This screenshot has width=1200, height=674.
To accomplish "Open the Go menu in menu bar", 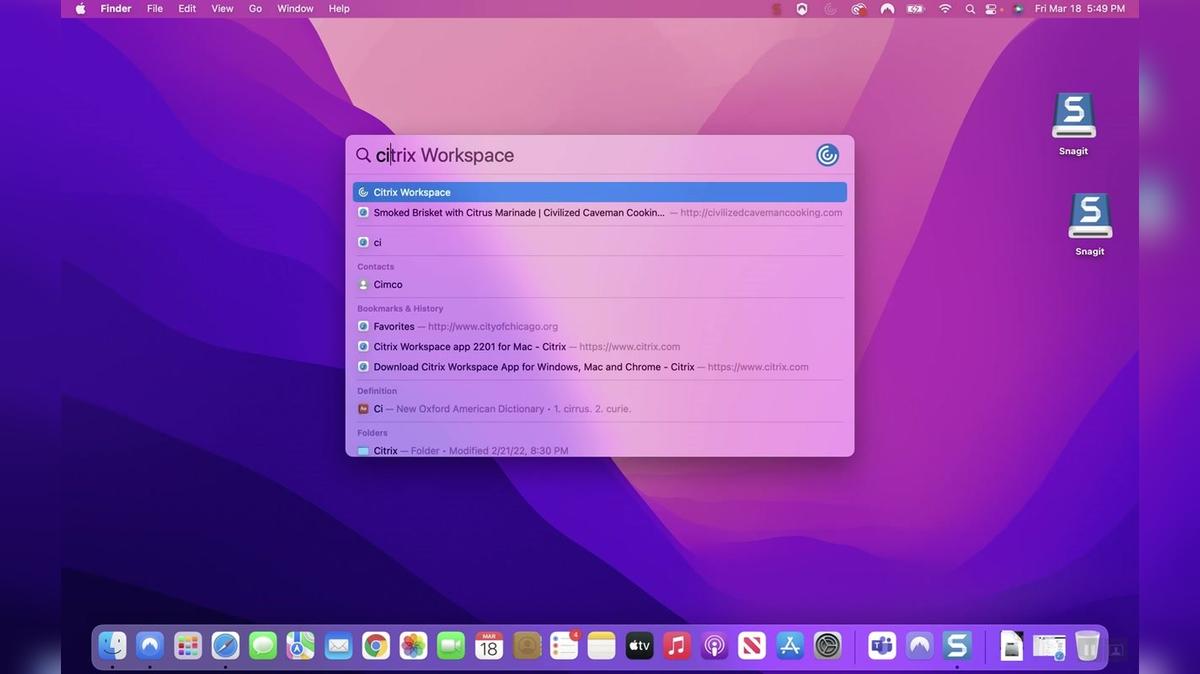I will pos(255,9).
